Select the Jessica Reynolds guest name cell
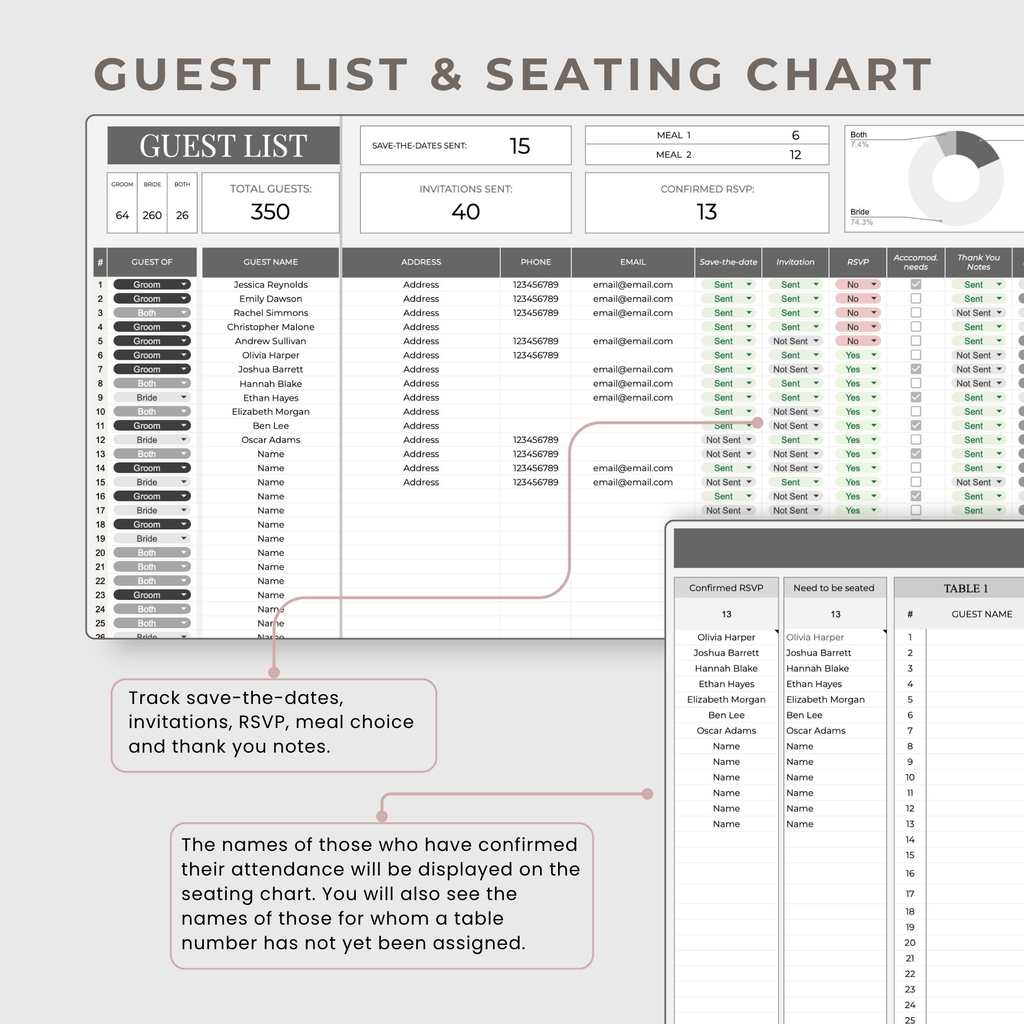Image resolution: width=1024 pixels, height=1024 pixels. [270, 285]
